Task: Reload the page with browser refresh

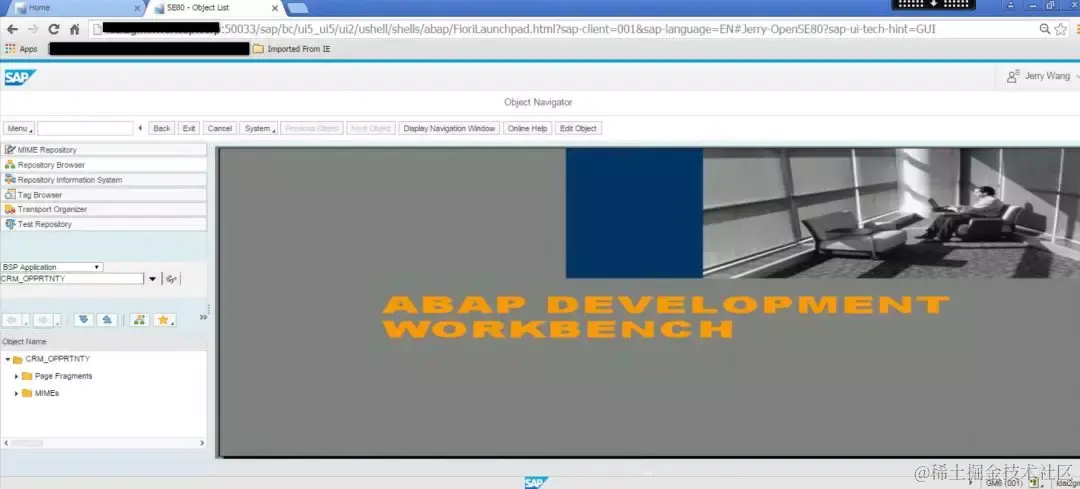Action: pos(54,29)
